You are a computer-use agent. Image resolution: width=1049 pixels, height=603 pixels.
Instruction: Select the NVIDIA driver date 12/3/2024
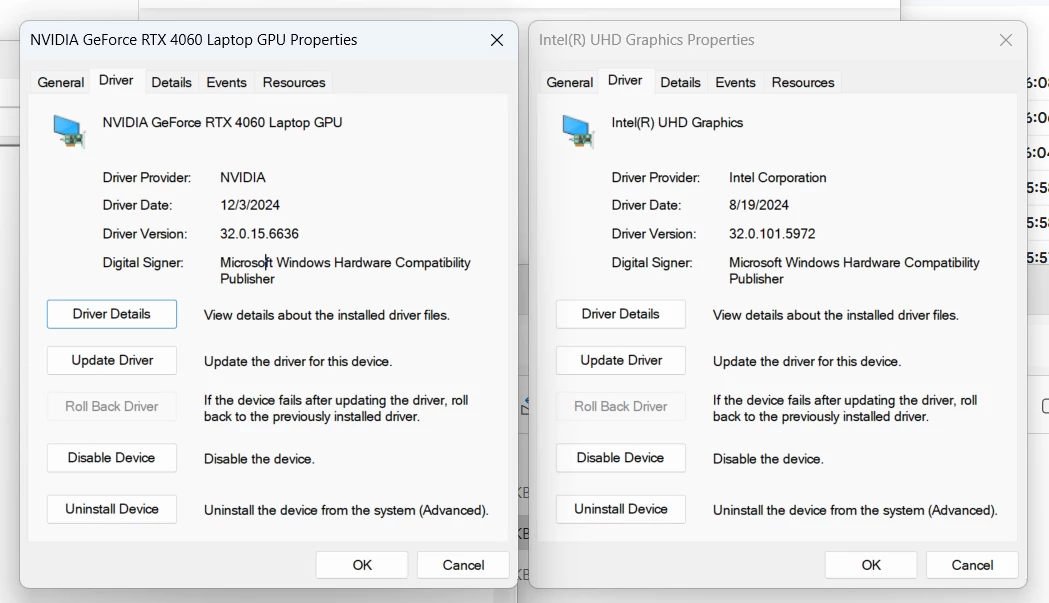[x=250, y=205]
